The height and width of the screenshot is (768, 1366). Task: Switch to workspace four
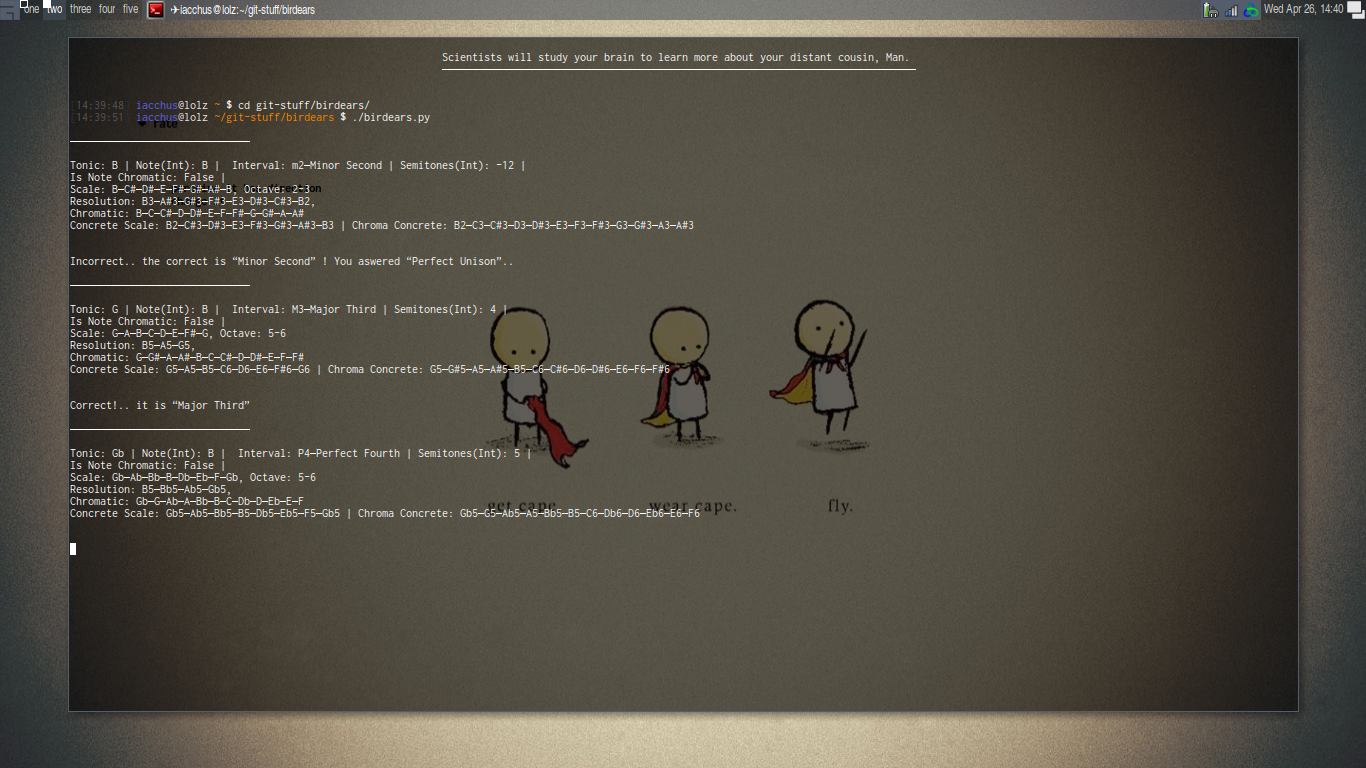tap(106, 9)
